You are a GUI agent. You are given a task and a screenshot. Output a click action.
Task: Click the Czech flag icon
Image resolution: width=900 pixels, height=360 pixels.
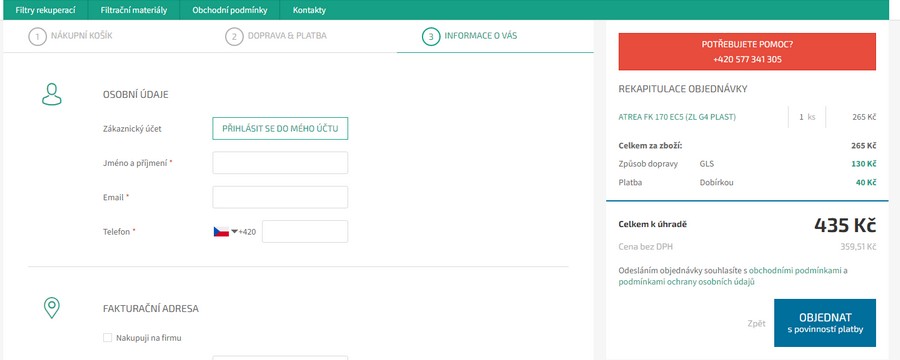(x=221, y=232)
